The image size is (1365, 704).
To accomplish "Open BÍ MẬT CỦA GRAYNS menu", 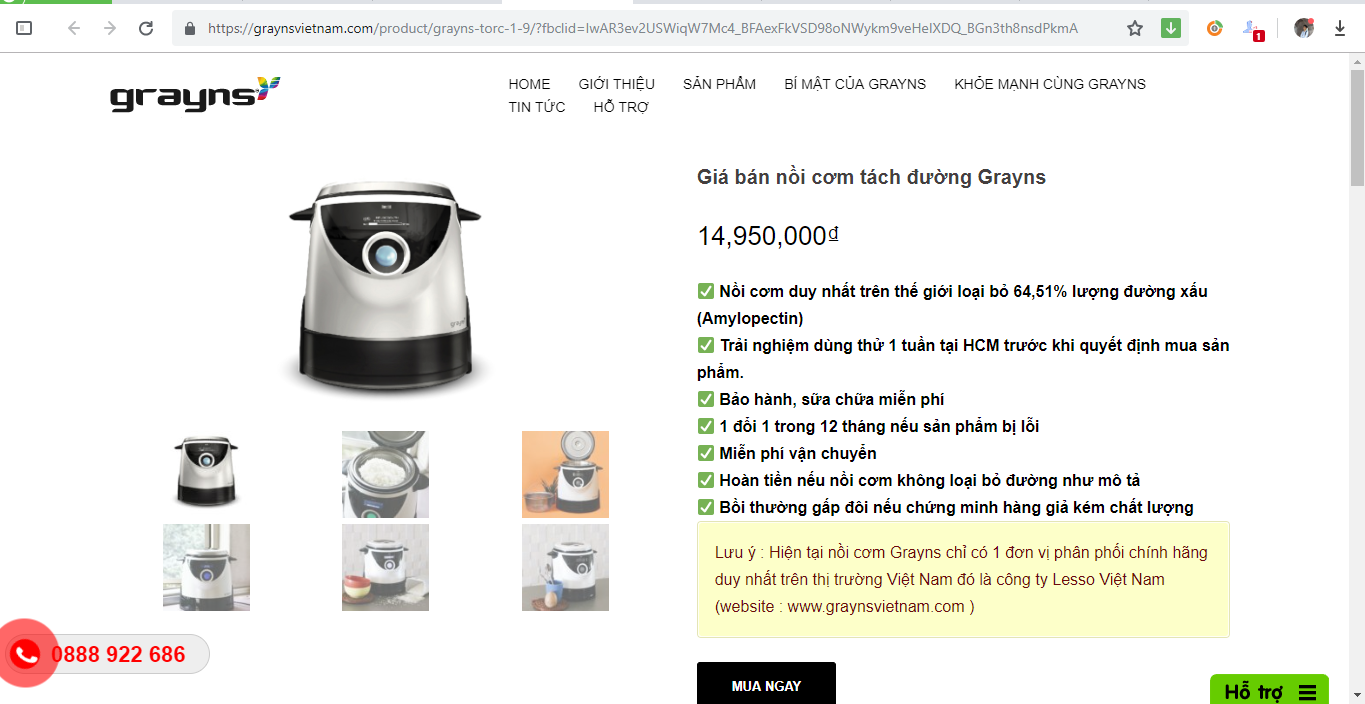I will 855,84.
